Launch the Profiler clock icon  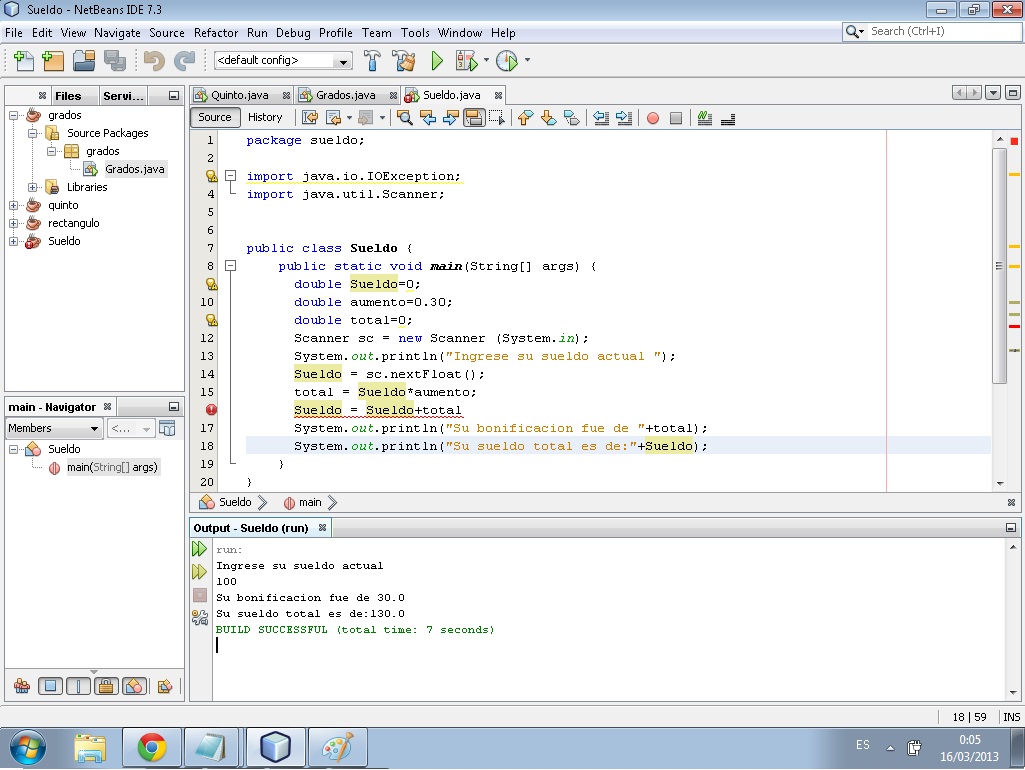point(505,60)
